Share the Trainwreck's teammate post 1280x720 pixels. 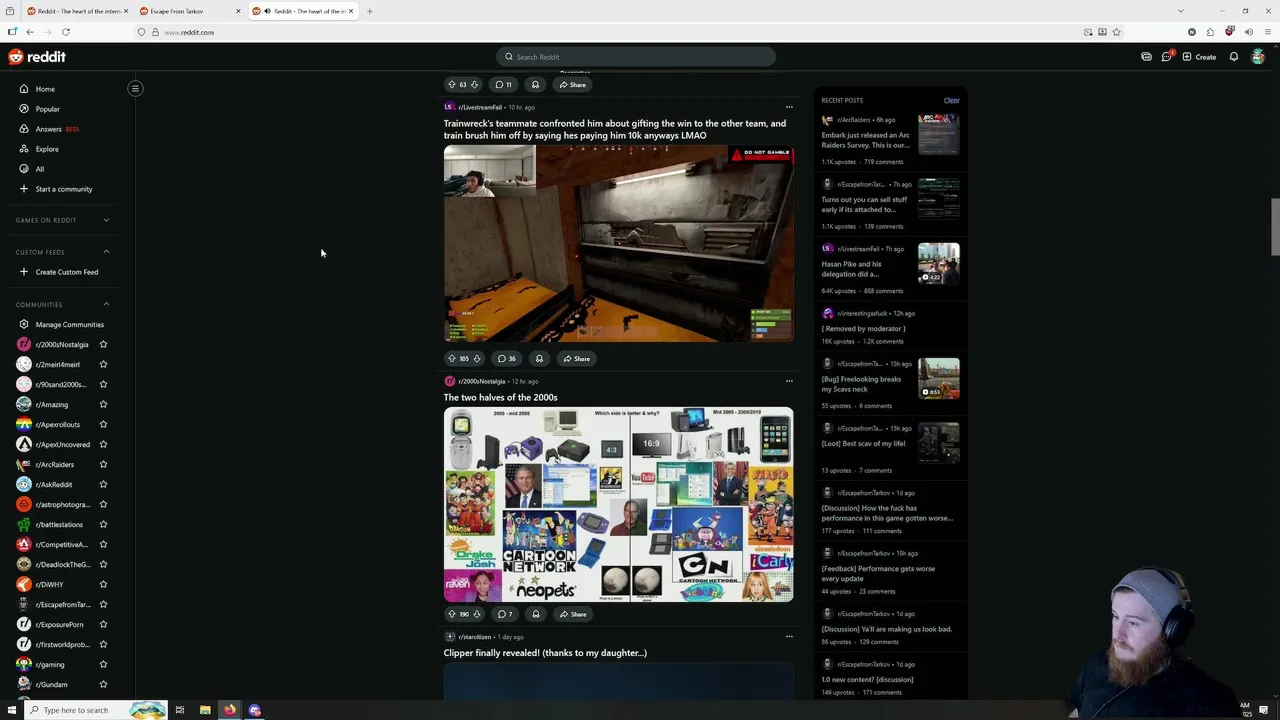575,359
